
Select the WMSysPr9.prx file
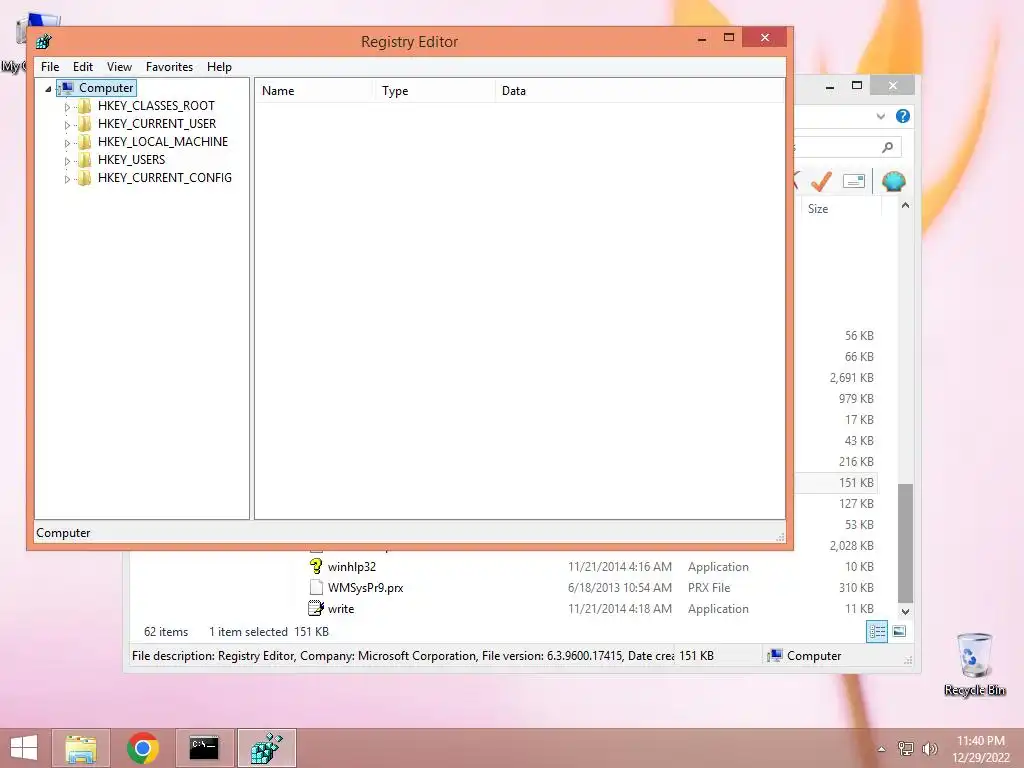pyautogui.click(x=366, y=588)
